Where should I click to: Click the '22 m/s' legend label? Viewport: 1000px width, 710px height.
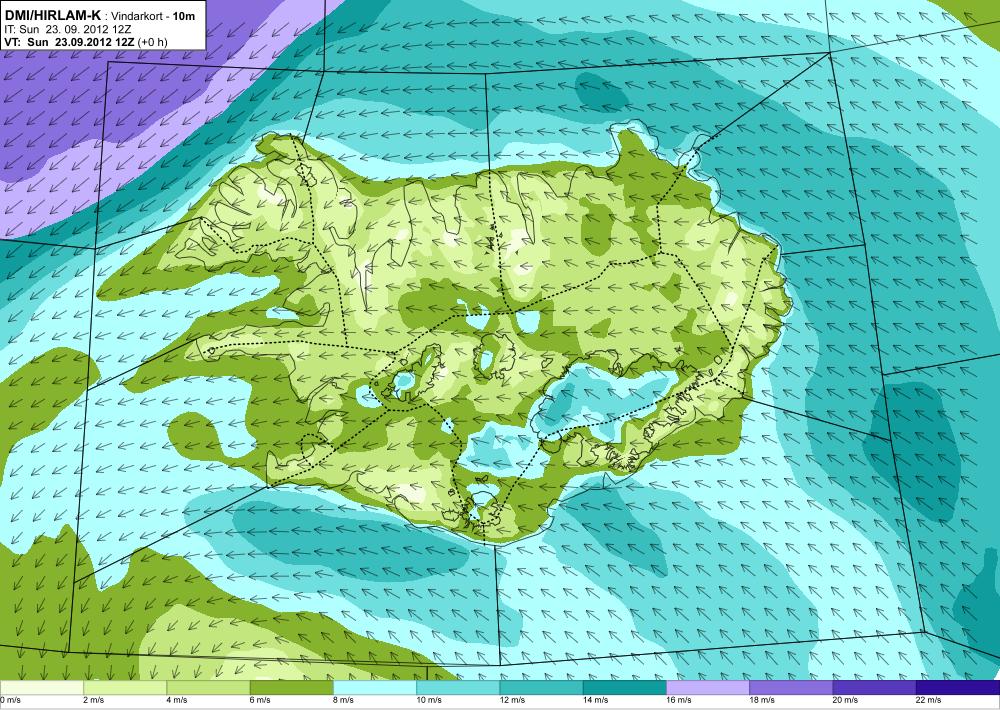(x=929, y=700)
